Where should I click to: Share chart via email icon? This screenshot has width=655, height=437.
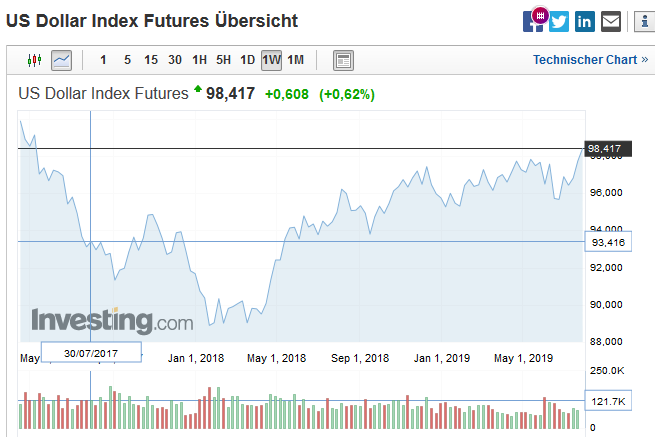pyautogui.click(x=611, y=21)
